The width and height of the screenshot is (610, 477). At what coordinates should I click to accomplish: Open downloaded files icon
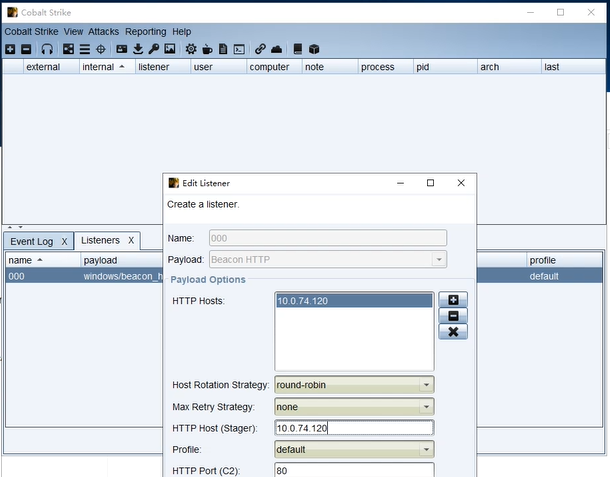138,49
